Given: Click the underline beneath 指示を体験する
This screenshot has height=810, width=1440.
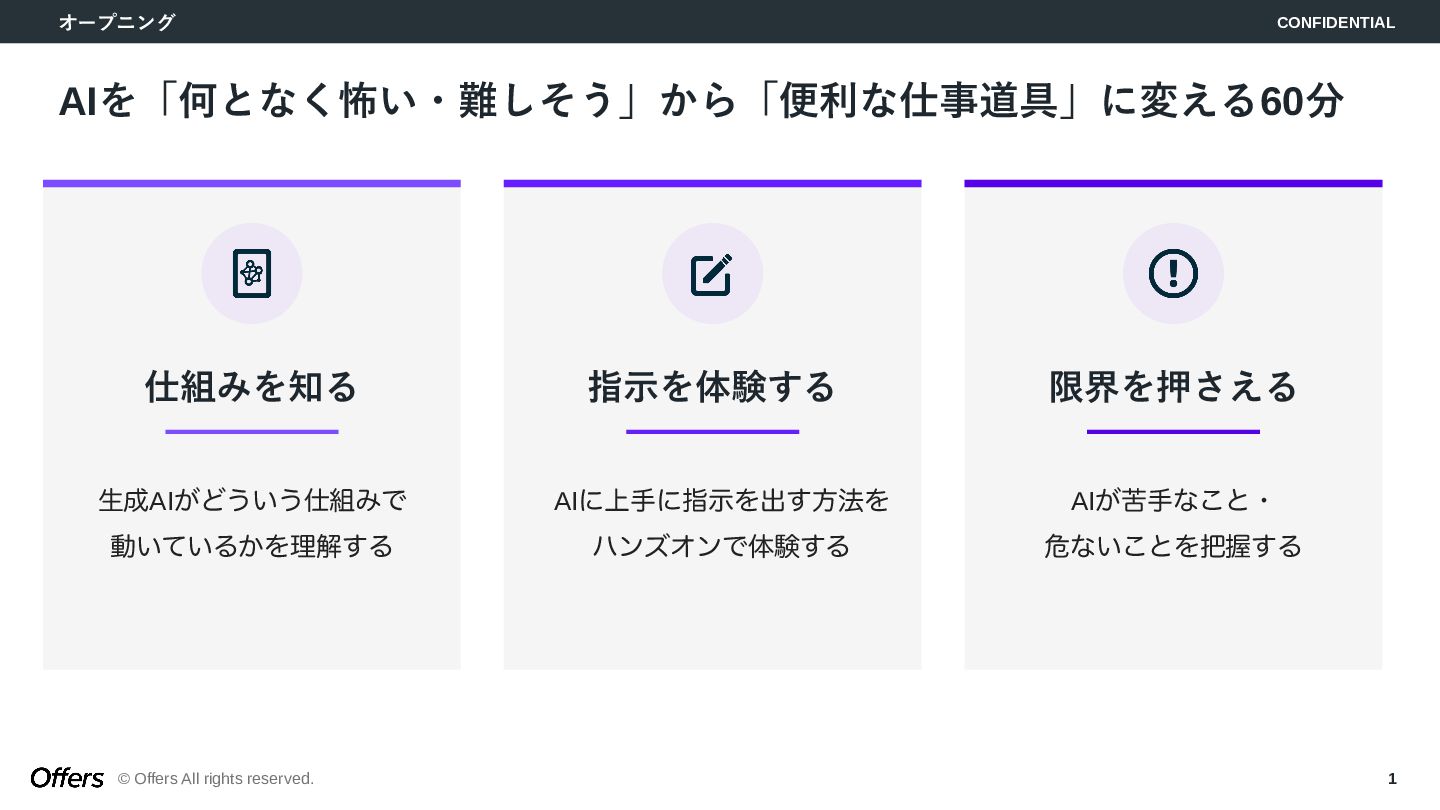Looking at the screenshot, I should [712, 432].
